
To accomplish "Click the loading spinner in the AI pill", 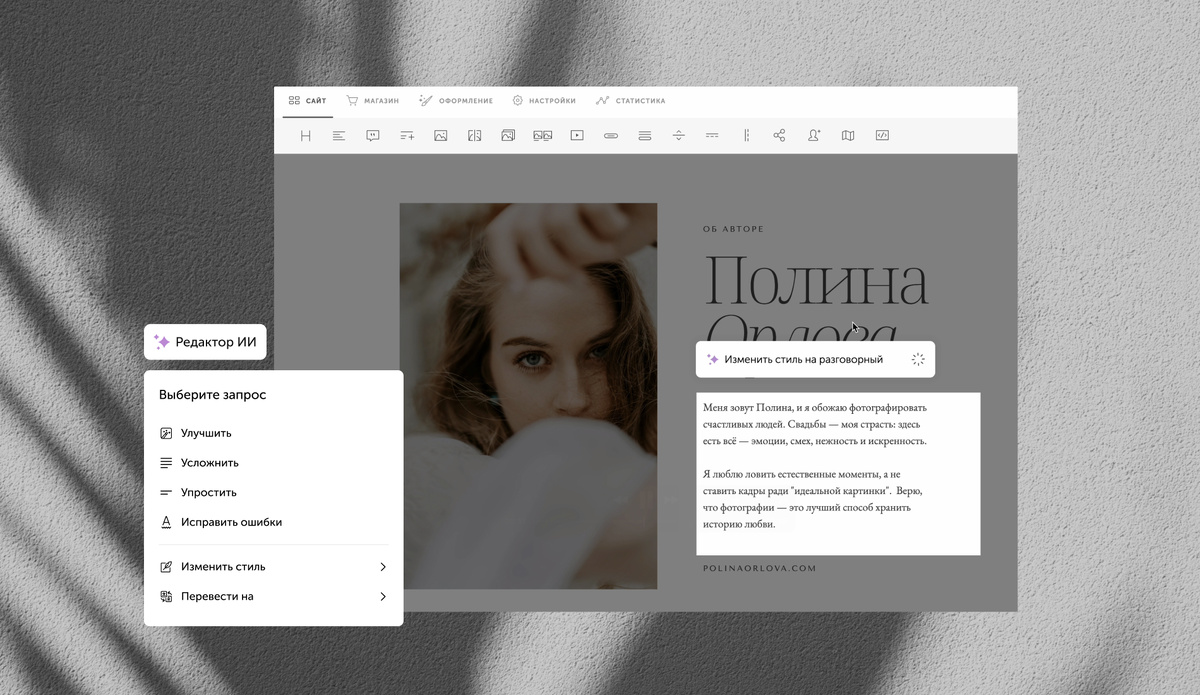I will point(918,359).
